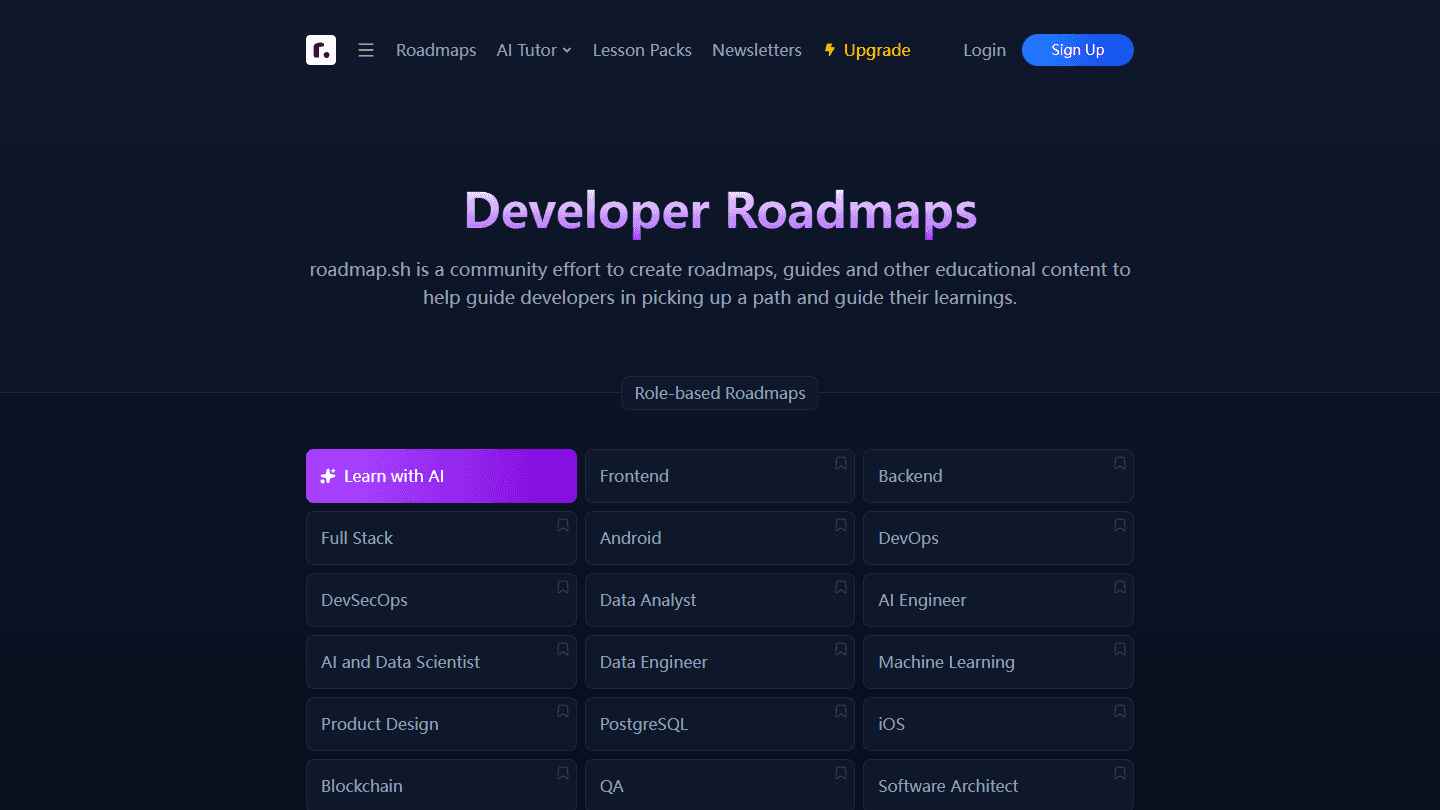Bookmark the DevSecOps roadmap
This screenshot has width=1440, height=810.
563,587
